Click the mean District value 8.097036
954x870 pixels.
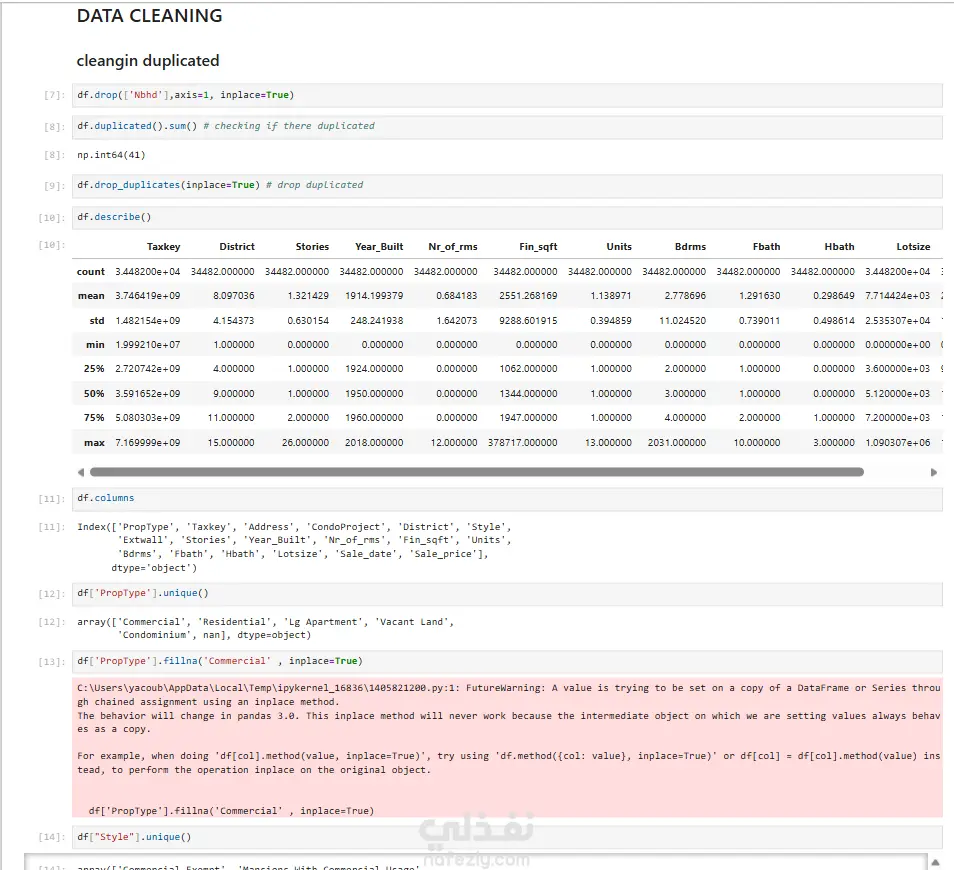(234, 296)
